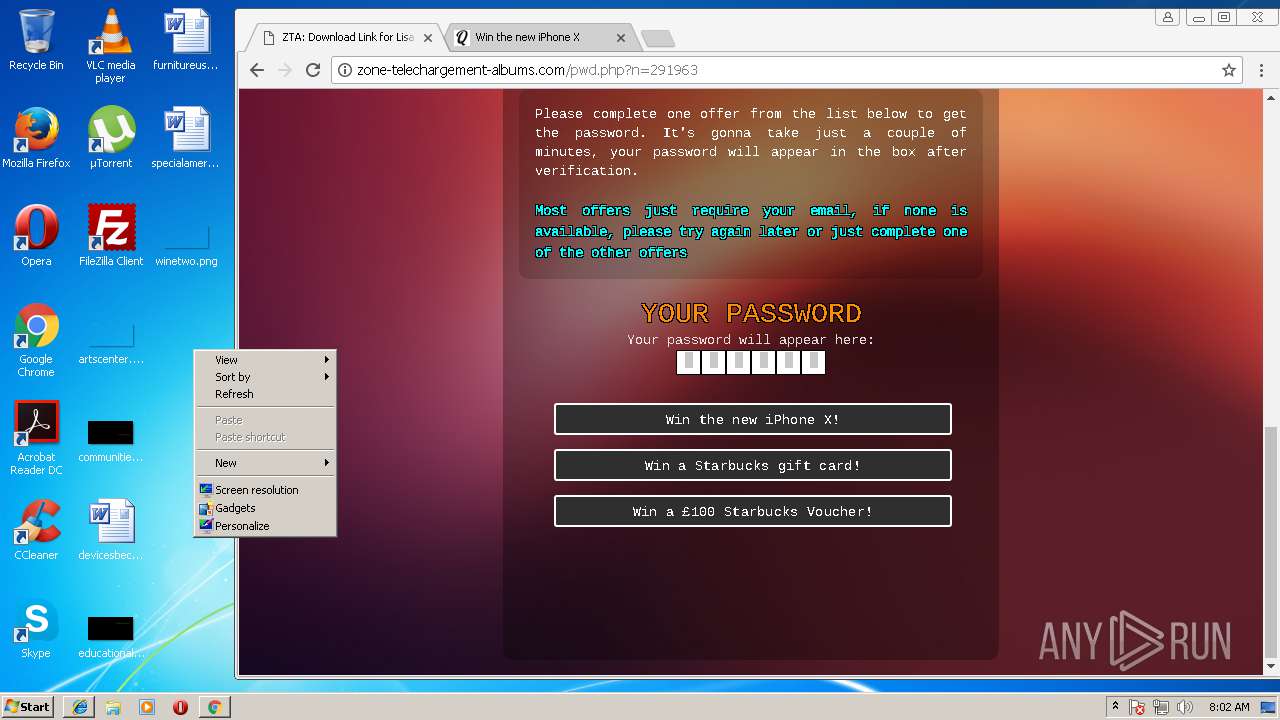Bookmark this page with the star icon
The width and height of the screenshot is (1280, 720).
point(1229,70)
